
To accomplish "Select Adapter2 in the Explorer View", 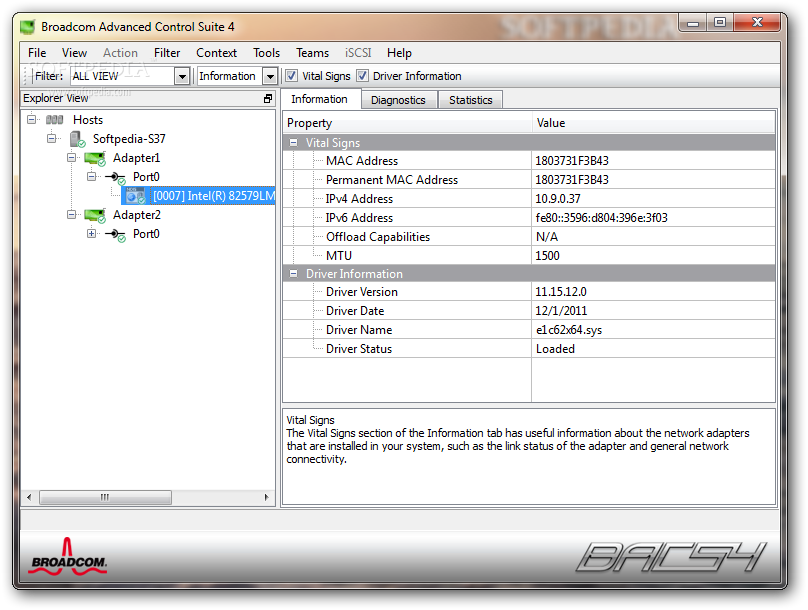I will 137,215.
